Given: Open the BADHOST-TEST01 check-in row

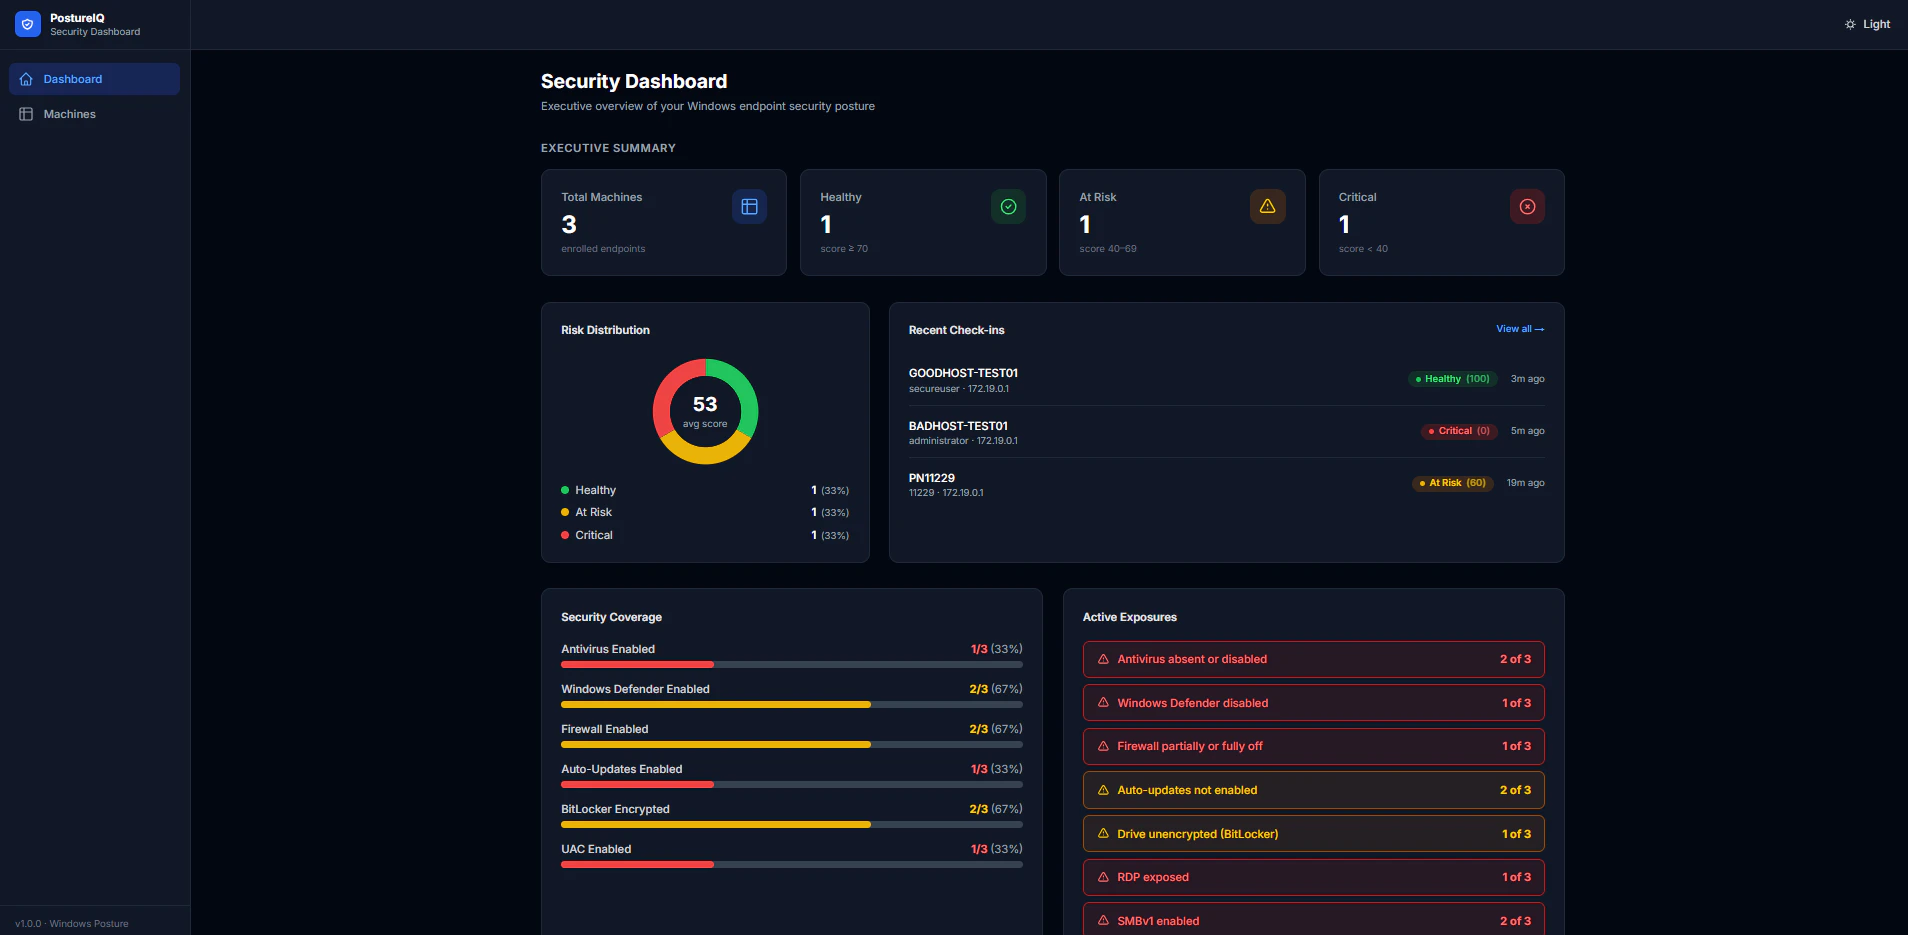Looking at the screenshot, I should (1226, 432).
